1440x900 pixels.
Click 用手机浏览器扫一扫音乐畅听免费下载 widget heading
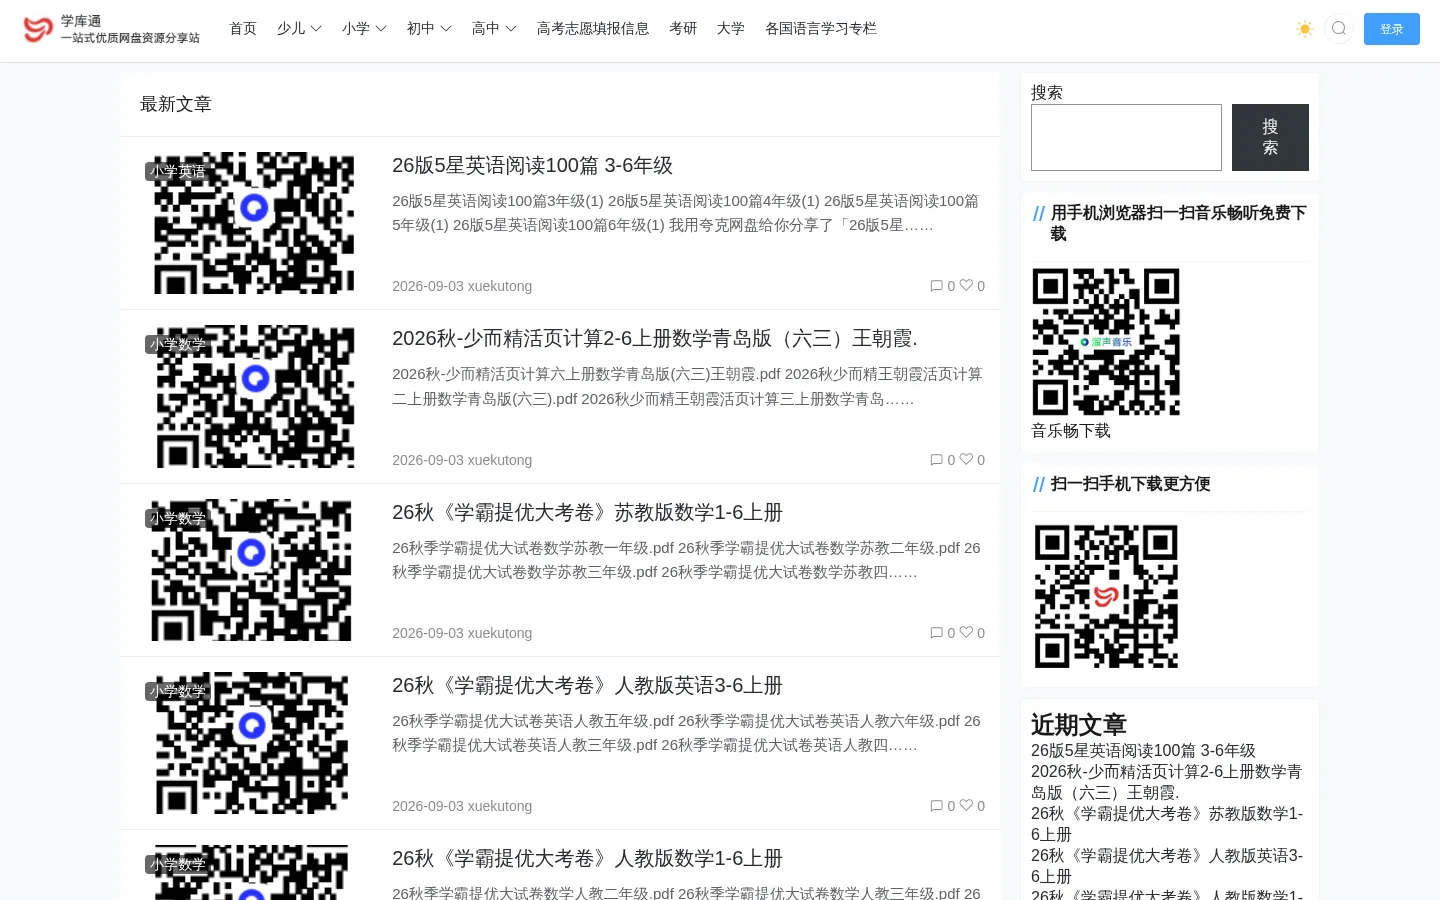tap(1178, 223)
